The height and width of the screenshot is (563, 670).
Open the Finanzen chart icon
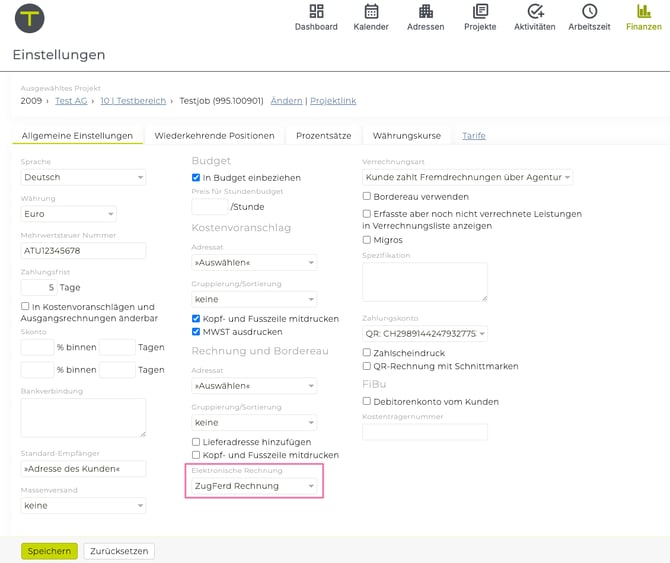pyautogui.click(x=643, y=12)
